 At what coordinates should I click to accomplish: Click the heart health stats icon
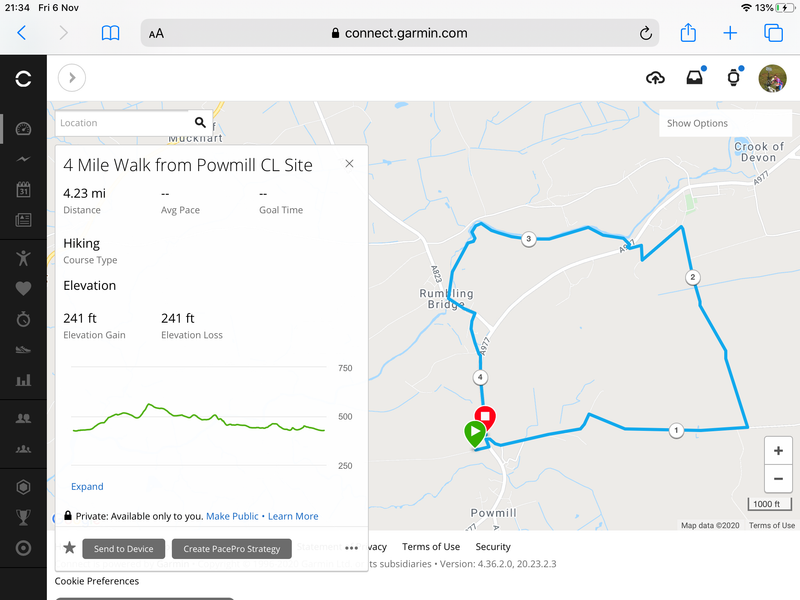pos(23,289)
